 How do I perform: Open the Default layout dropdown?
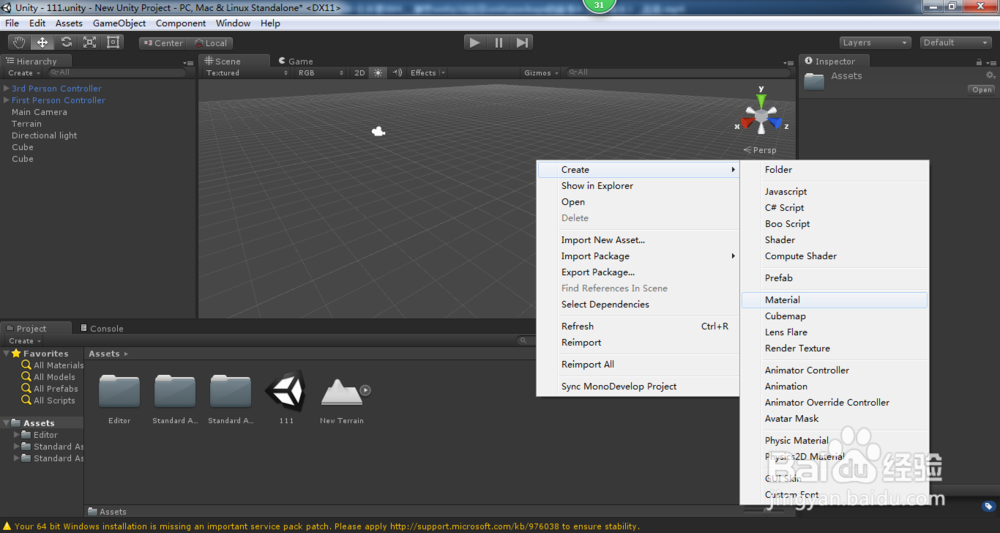(955, 43)
